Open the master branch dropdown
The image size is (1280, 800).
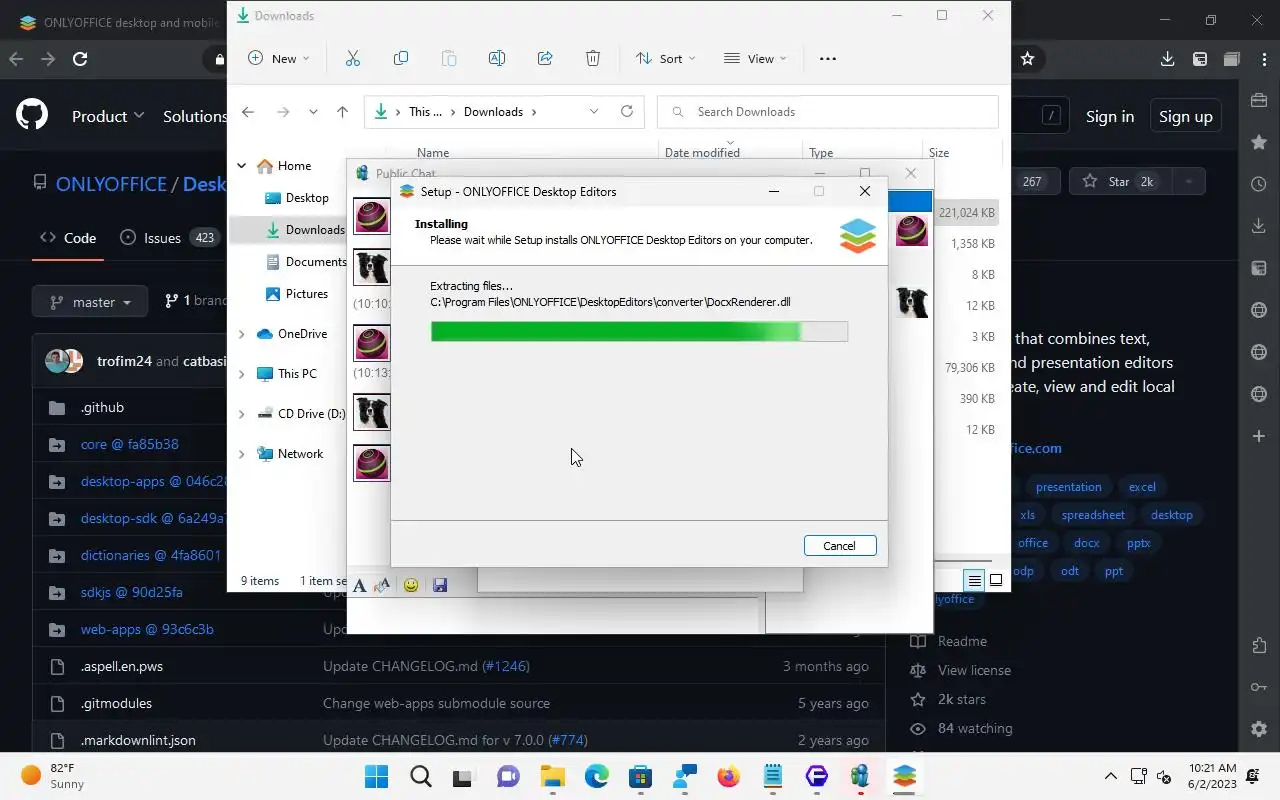(90, 302)
